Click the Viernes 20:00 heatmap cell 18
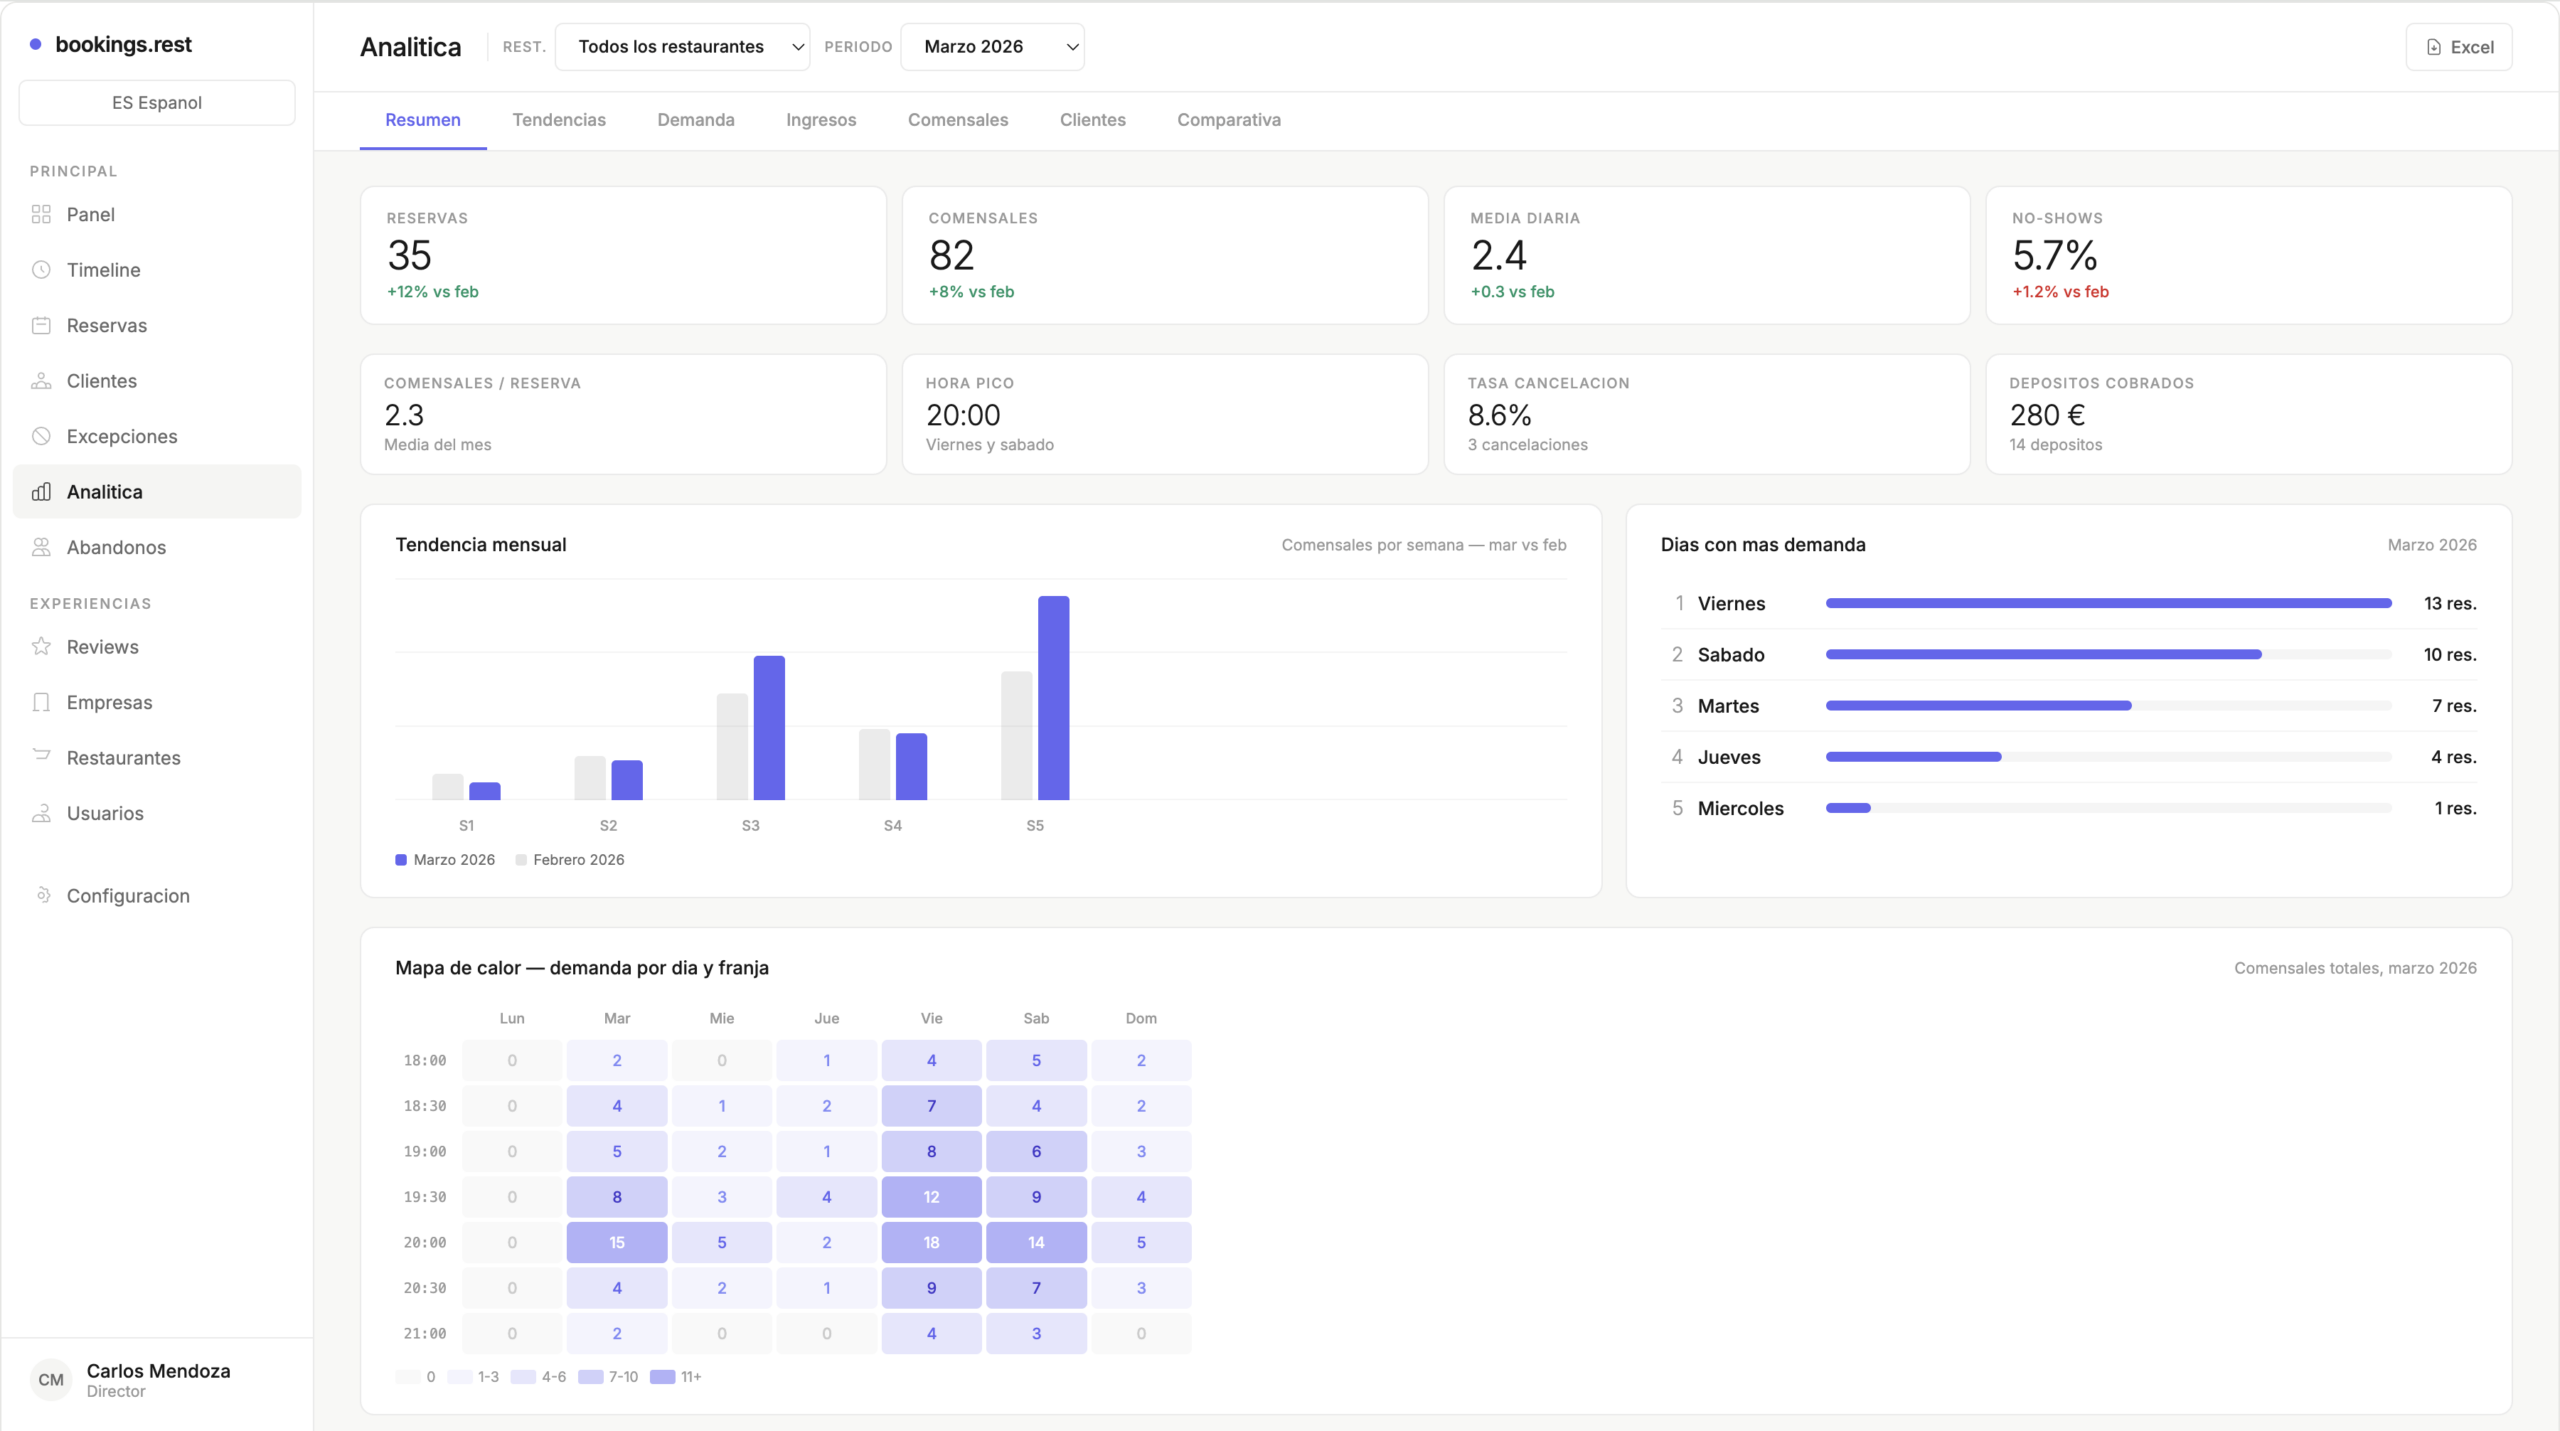The height and width of the screenshot is (1431, 2560). (931, 1242)
